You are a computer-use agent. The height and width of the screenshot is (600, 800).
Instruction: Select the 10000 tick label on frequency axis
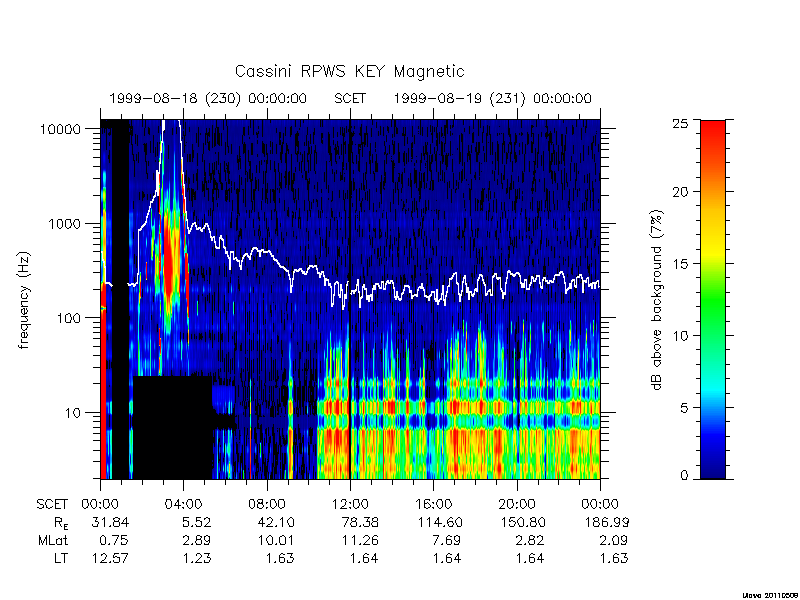click(x=60, y=129)
